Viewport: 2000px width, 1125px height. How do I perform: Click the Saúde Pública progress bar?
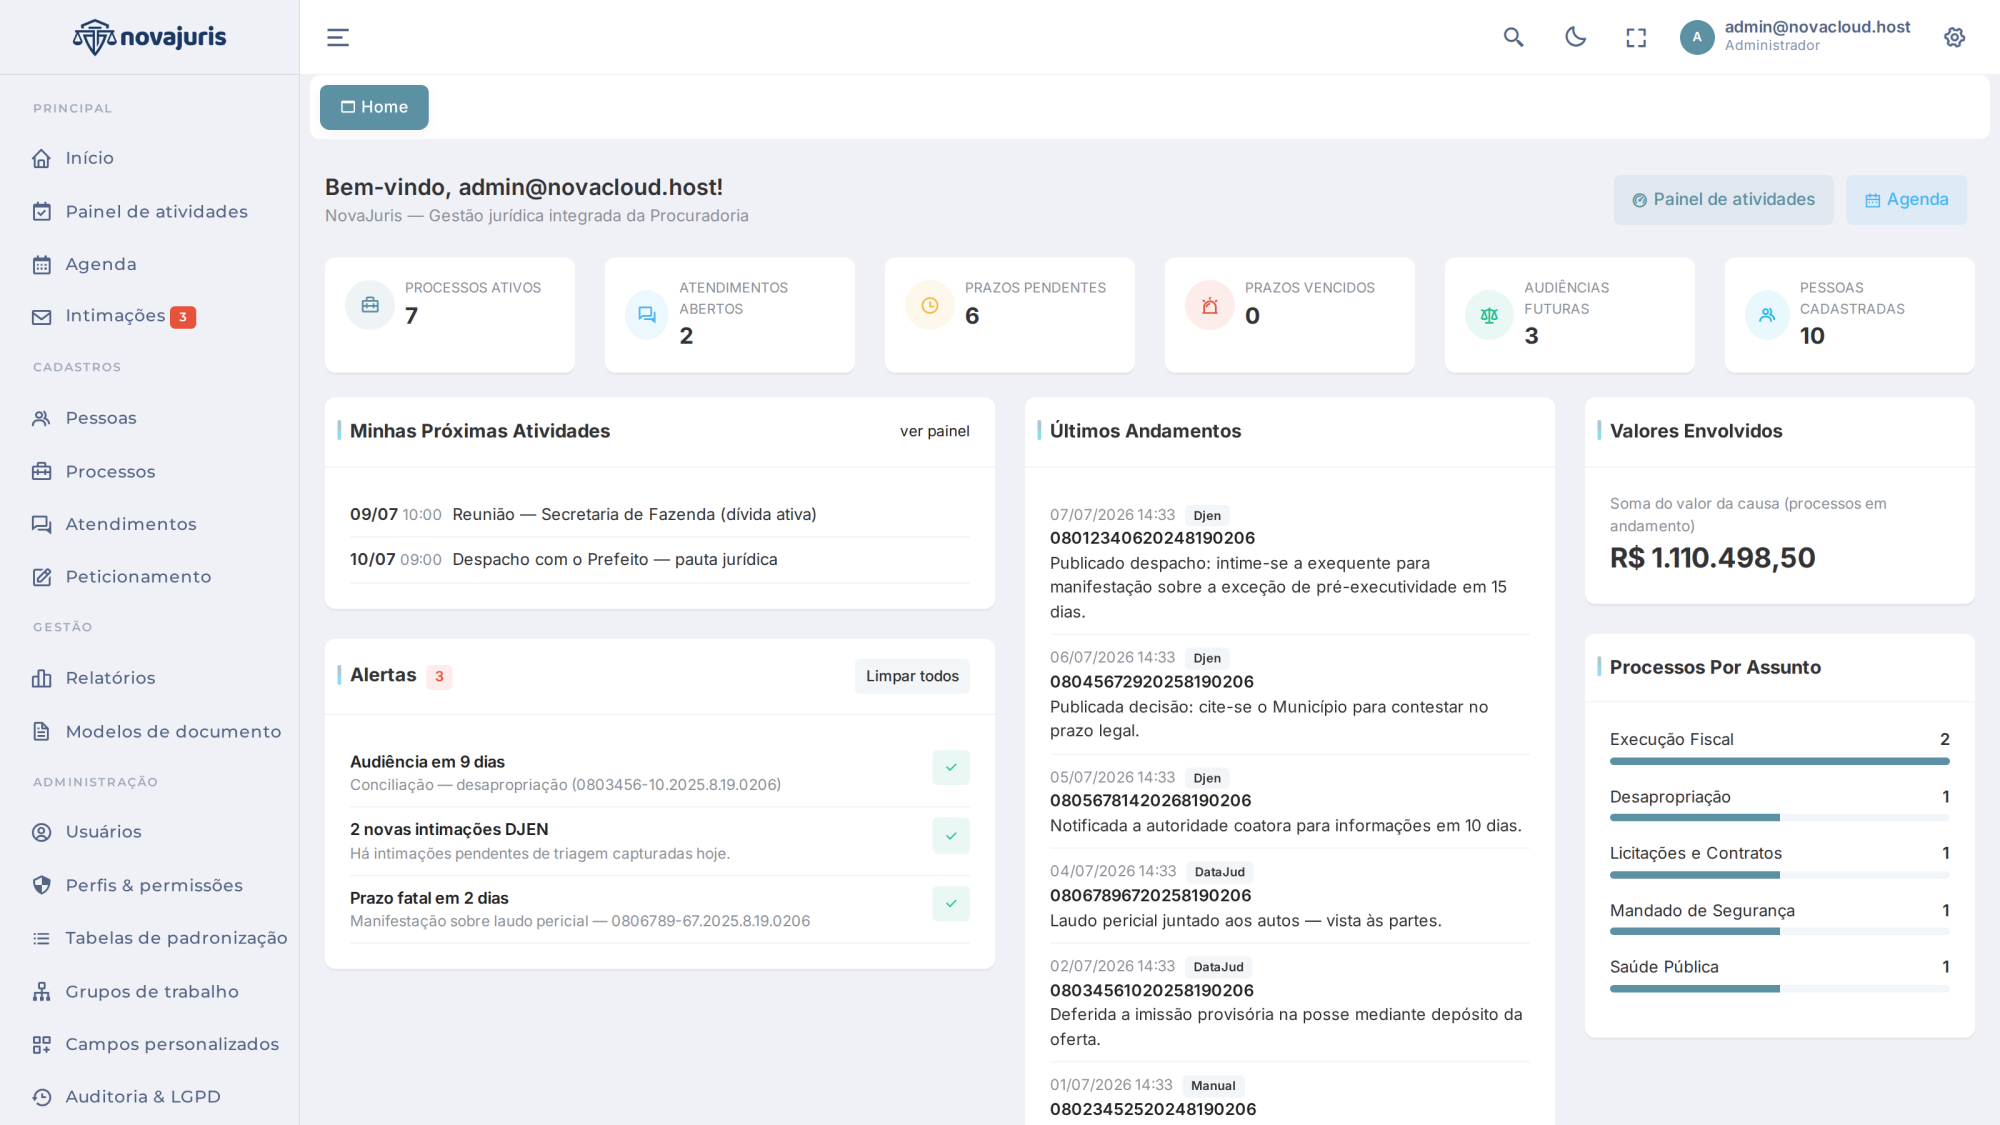1779,989
